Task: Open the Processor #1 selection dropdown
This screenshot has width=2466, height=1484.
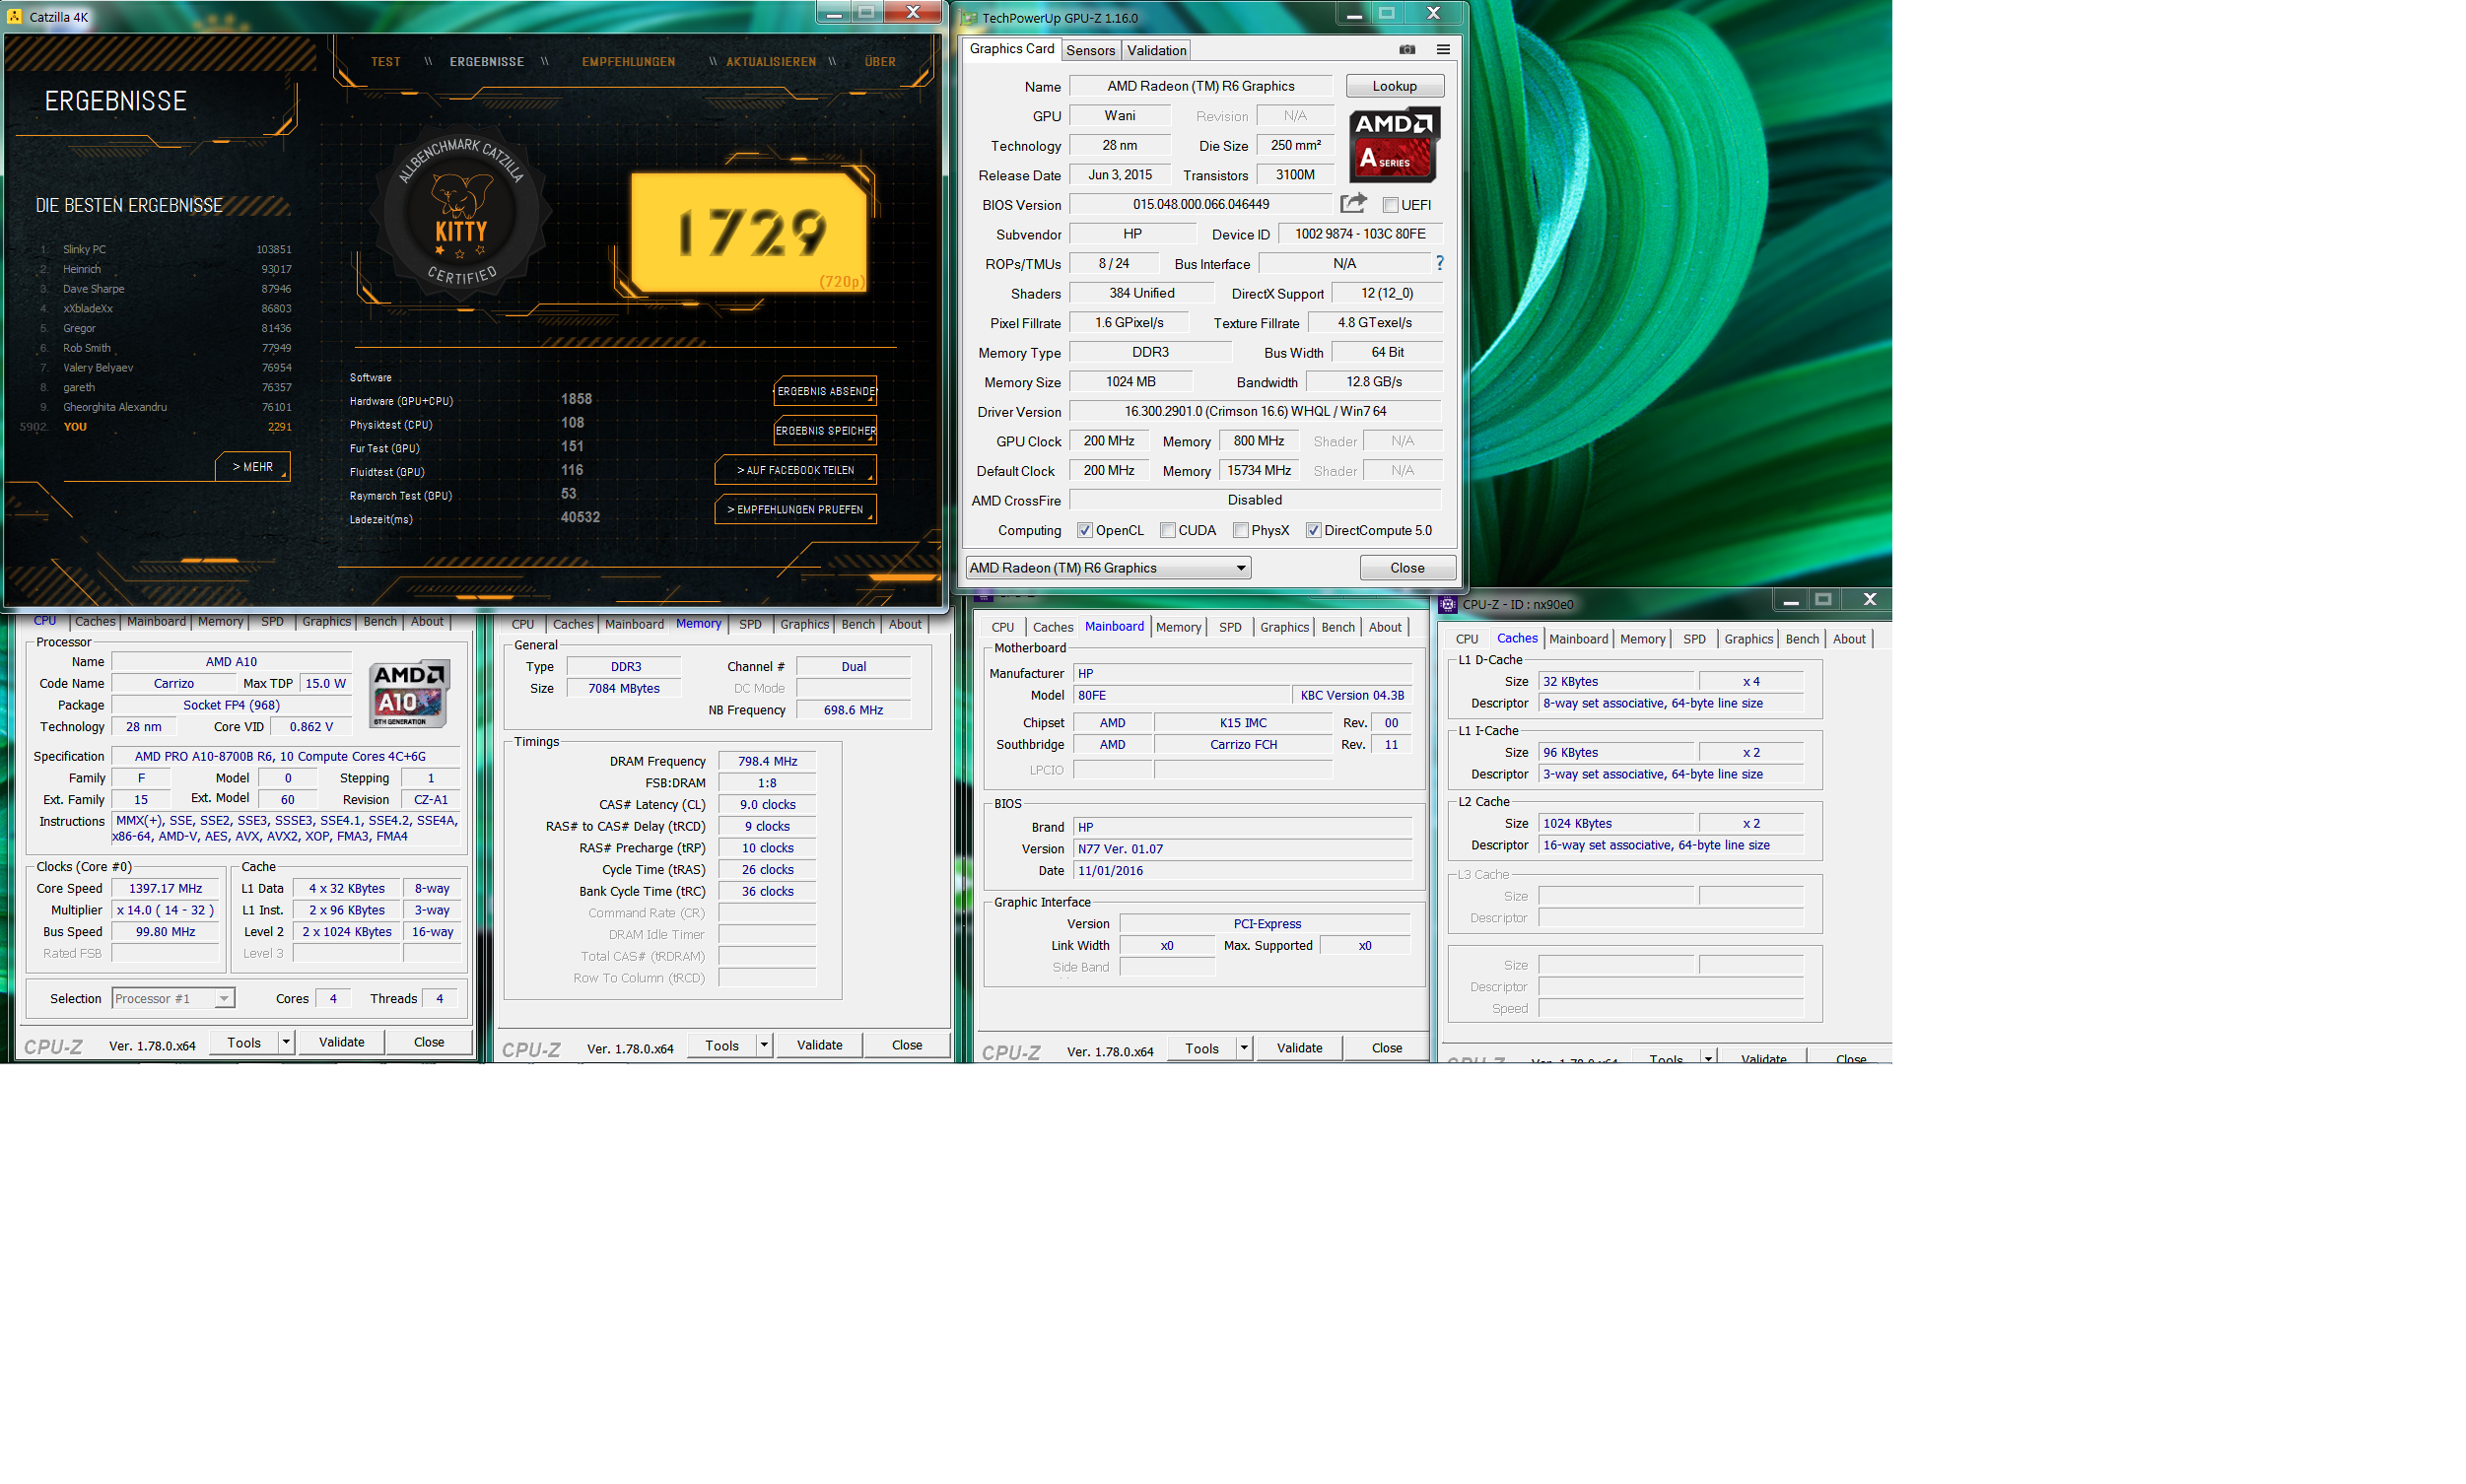Action: click(173, 998)
